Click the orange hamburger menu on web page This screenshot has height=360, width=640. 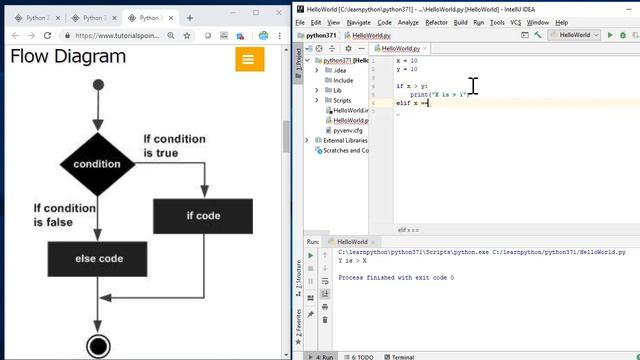[250, 60]
